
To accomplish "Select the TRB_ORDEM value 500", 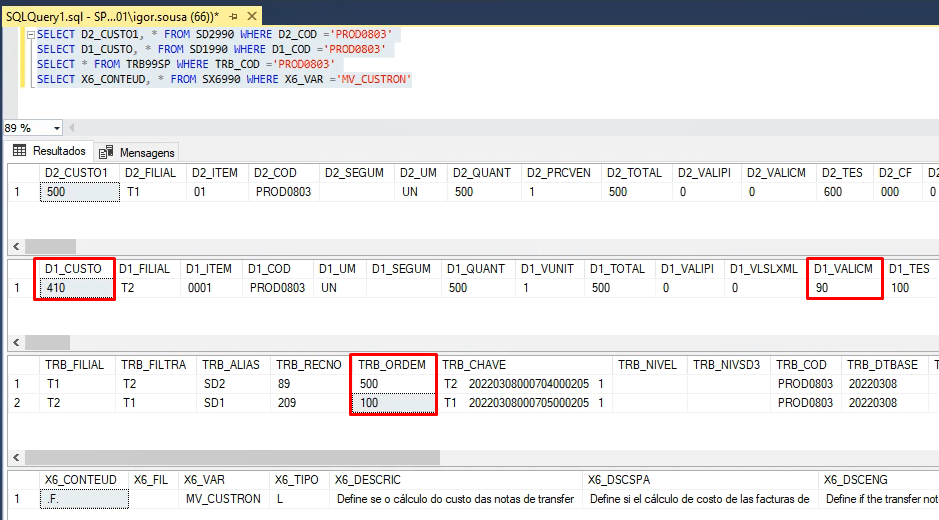I will click(x=393, y=383).
